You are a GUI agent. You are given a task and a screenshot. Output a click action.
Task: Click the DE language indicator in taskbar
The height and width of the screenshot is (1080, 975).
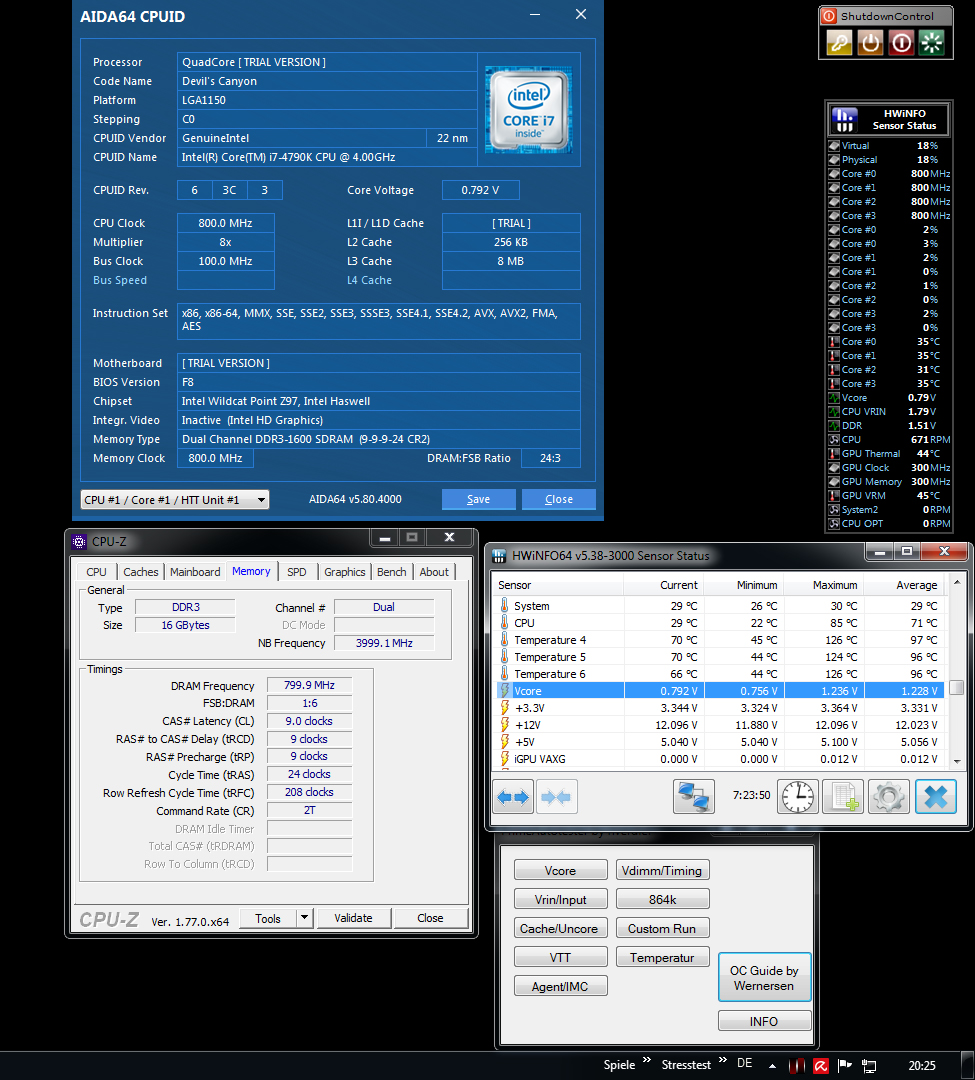tap(744, 1063)
